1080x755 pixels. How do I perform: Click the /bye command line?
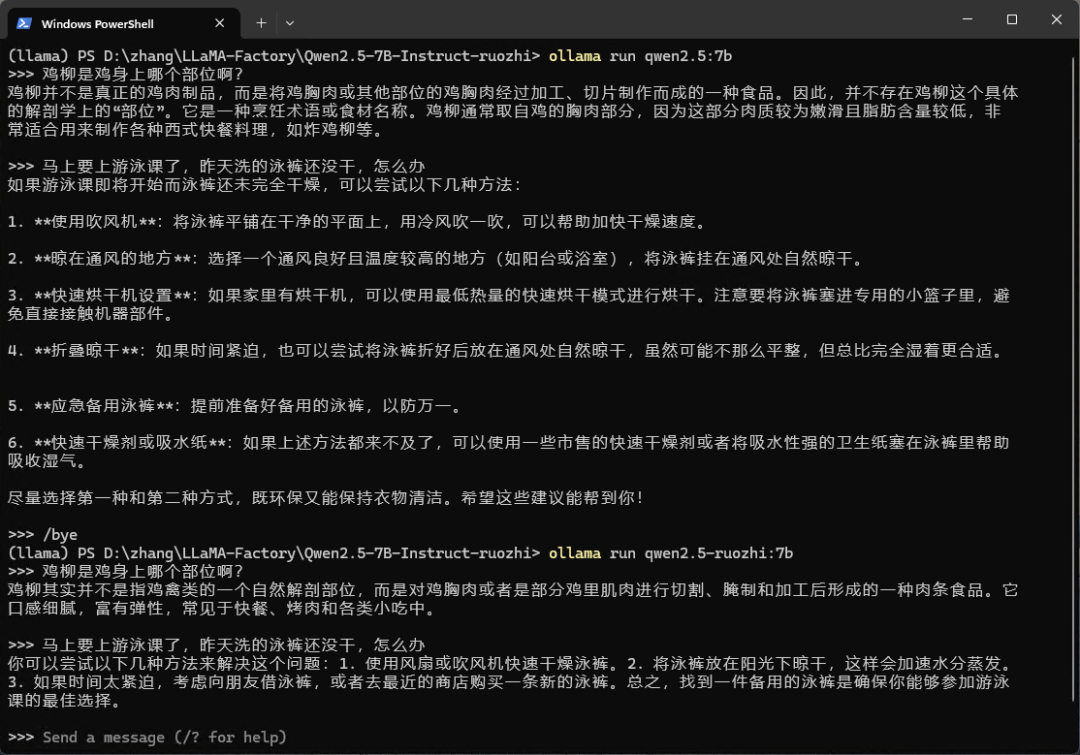[43, 535]
